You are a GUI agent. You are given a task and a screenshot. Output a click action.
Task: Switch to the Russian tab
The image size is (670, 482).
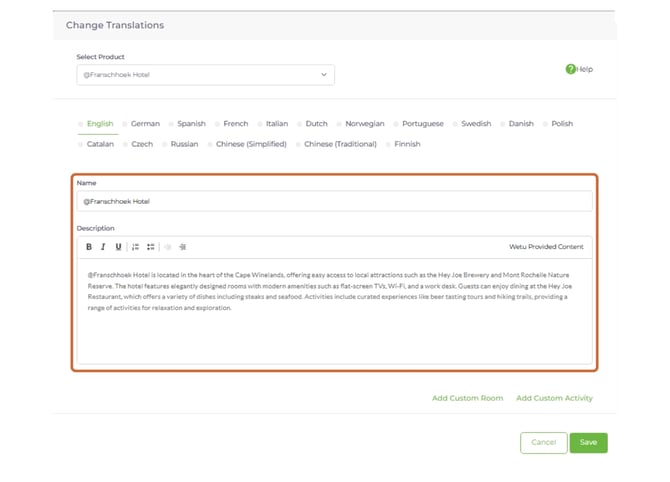pos(184,144)
